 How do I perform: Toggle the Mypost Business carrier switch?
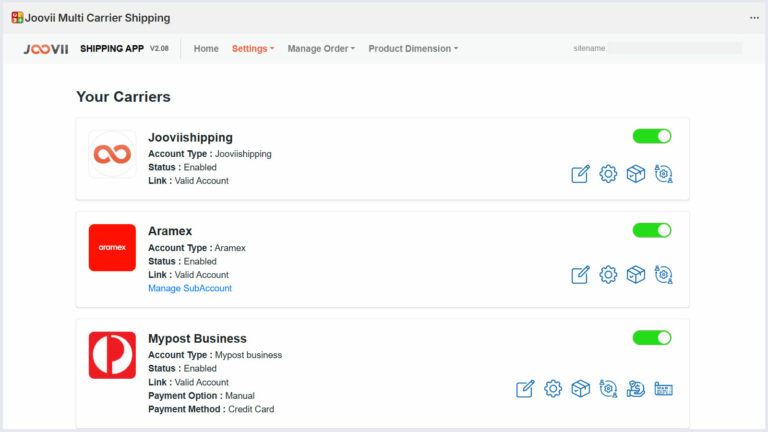point(652,338)
